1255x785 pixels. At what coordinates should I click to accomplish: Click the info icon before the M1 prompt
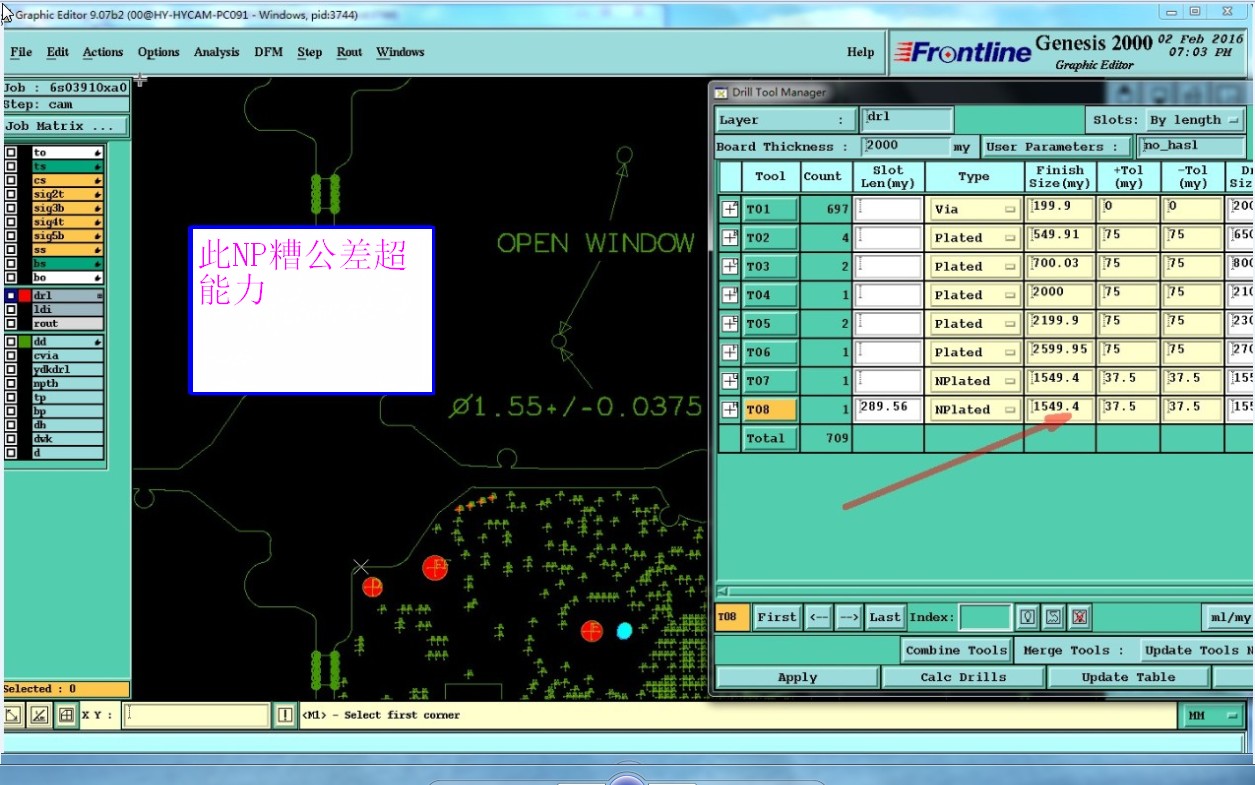point(285,715)
